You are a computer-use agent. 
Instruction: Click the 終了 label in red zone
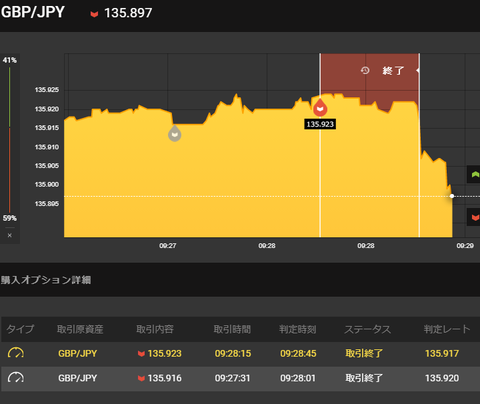click(x=393, y=71)
